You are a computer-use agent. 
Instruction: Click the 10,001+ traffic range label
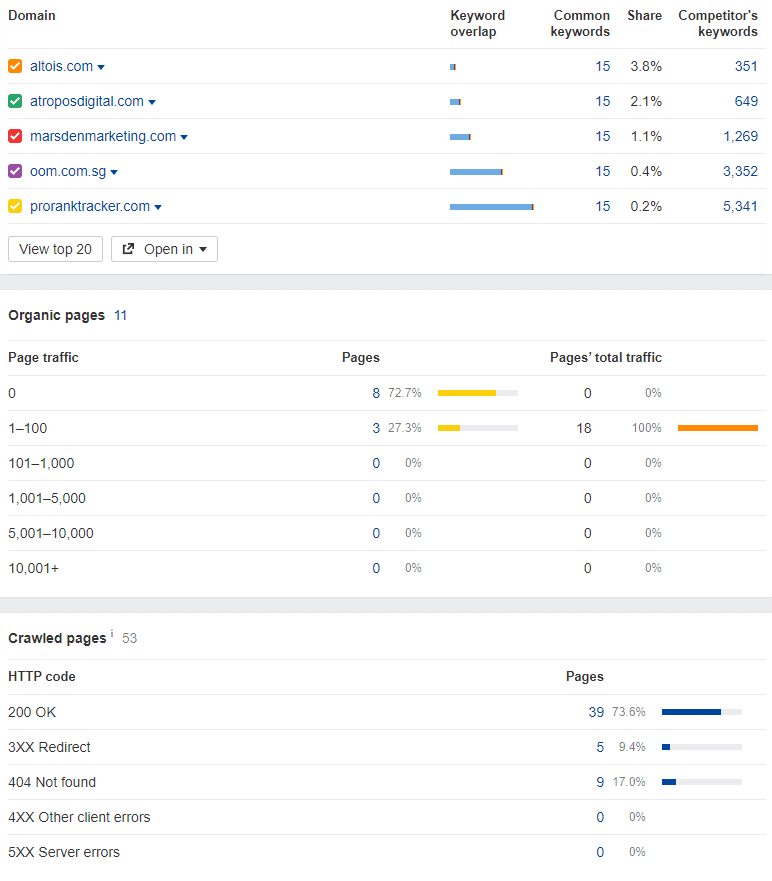click(34, 568)
